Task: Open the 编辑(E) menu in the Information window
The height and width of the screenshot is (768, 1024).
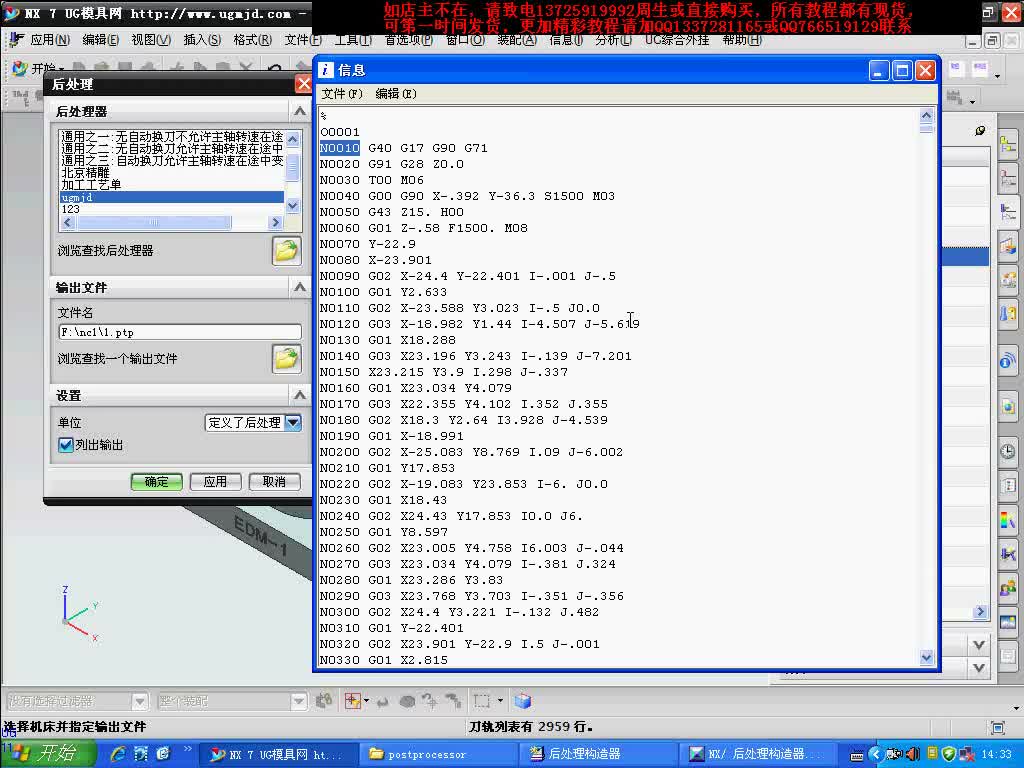Action: pos(396,93)
